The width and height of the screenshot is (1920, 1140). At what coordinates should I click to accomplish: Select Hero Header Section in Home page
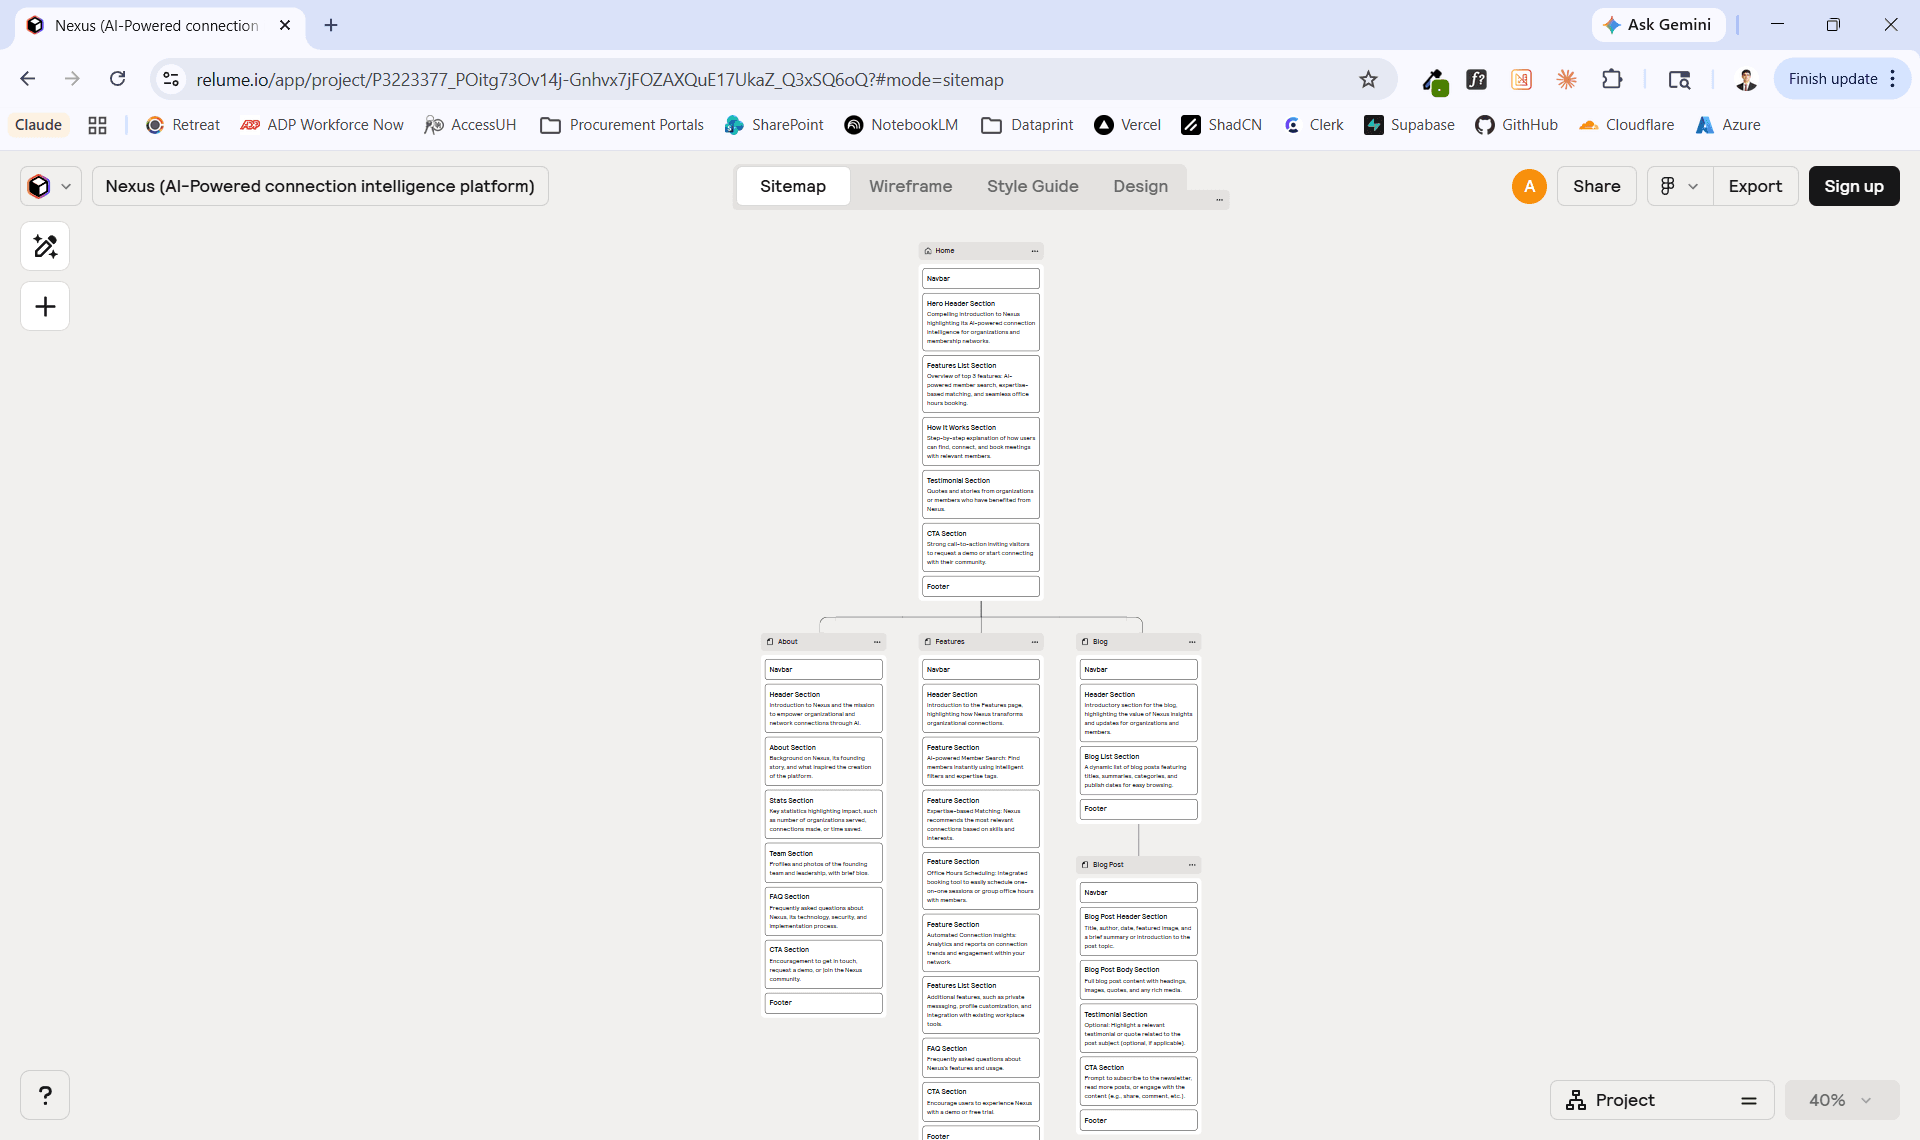[980, 322]
